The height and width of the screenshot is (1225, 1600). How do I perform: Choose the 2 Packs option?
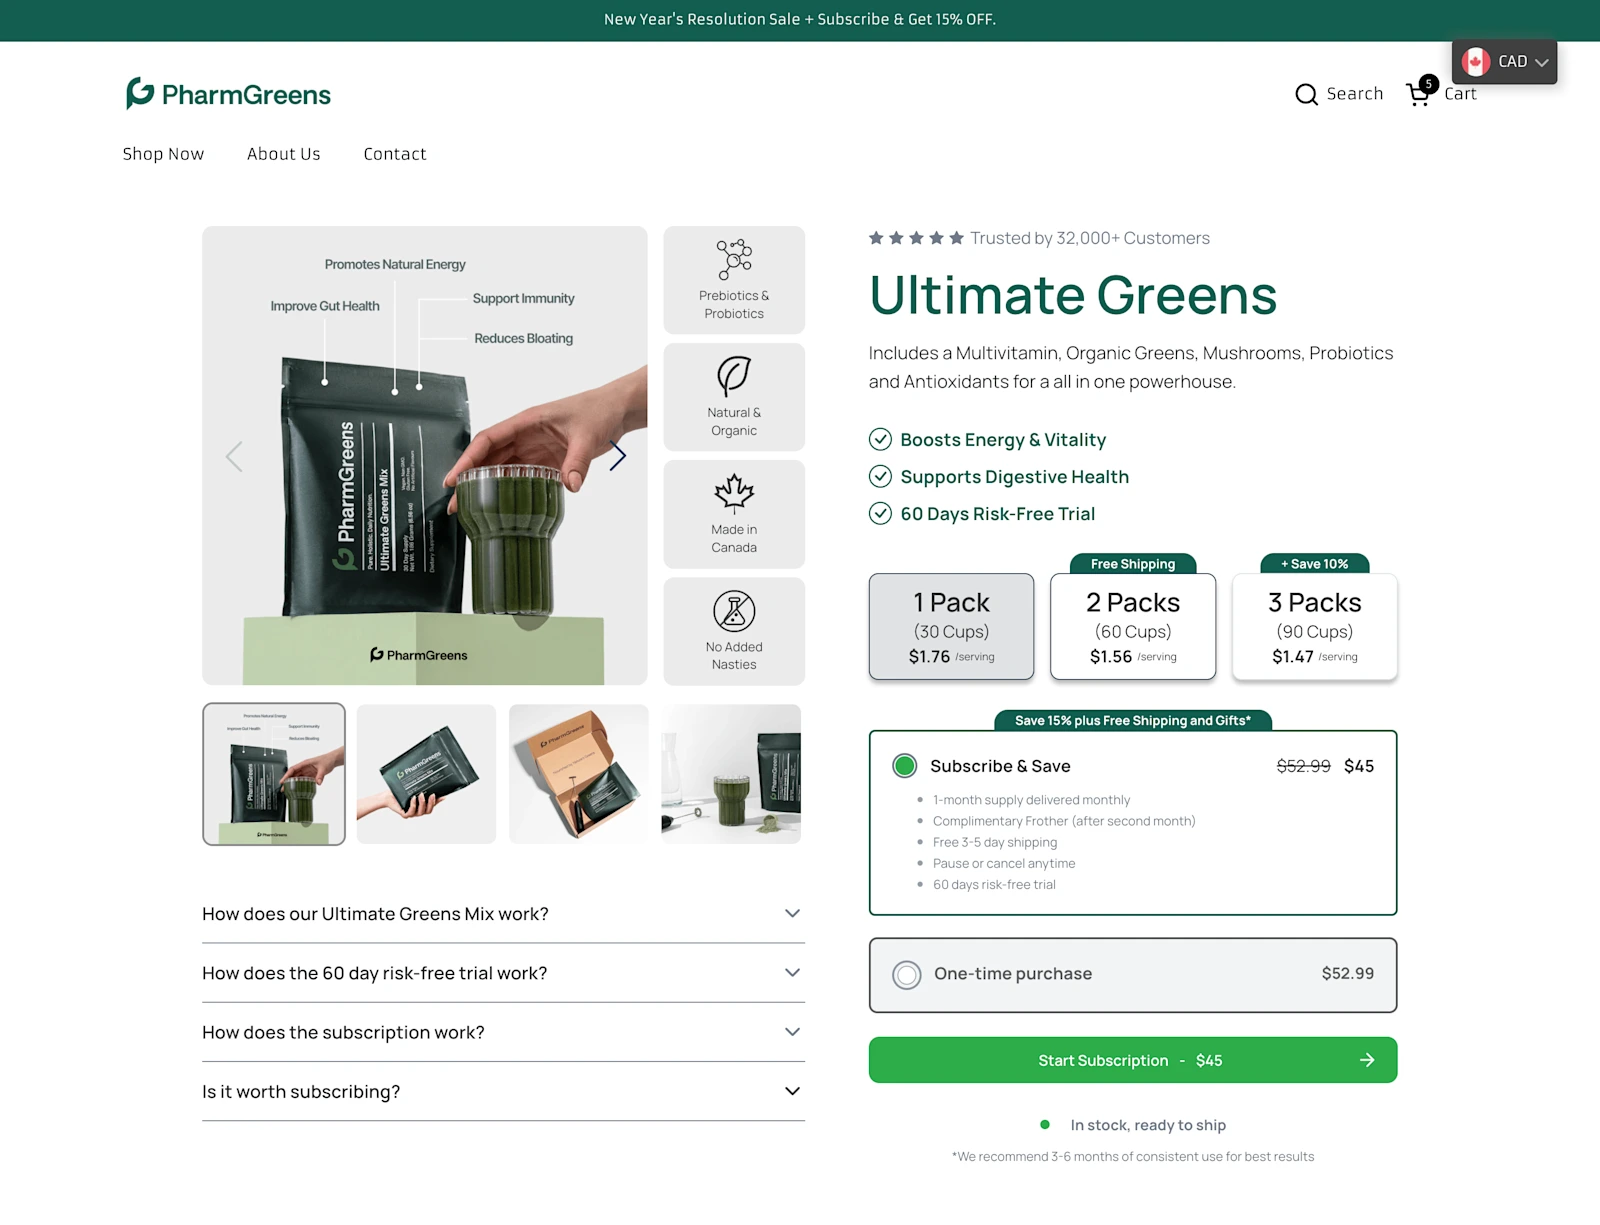click(x=1133, y=626)
